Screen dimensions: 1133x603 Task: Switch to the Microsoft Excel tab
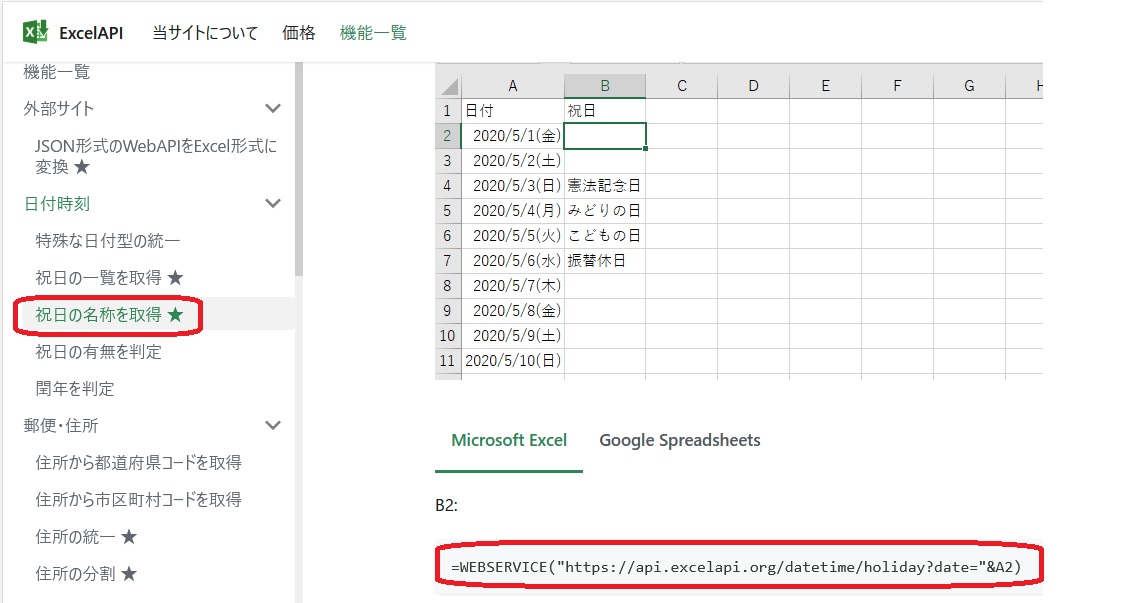pos(509,441)
